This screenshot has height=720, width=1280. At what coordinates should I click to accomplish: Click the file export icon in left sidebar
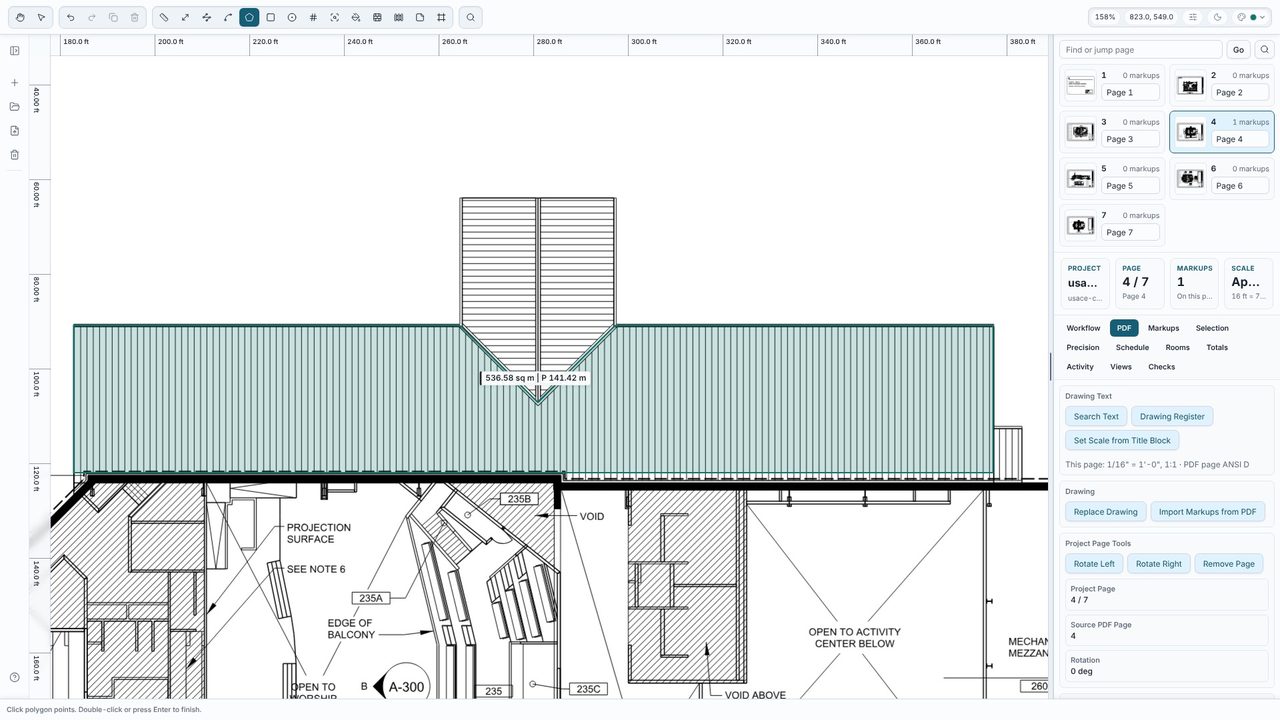(15, 131)
